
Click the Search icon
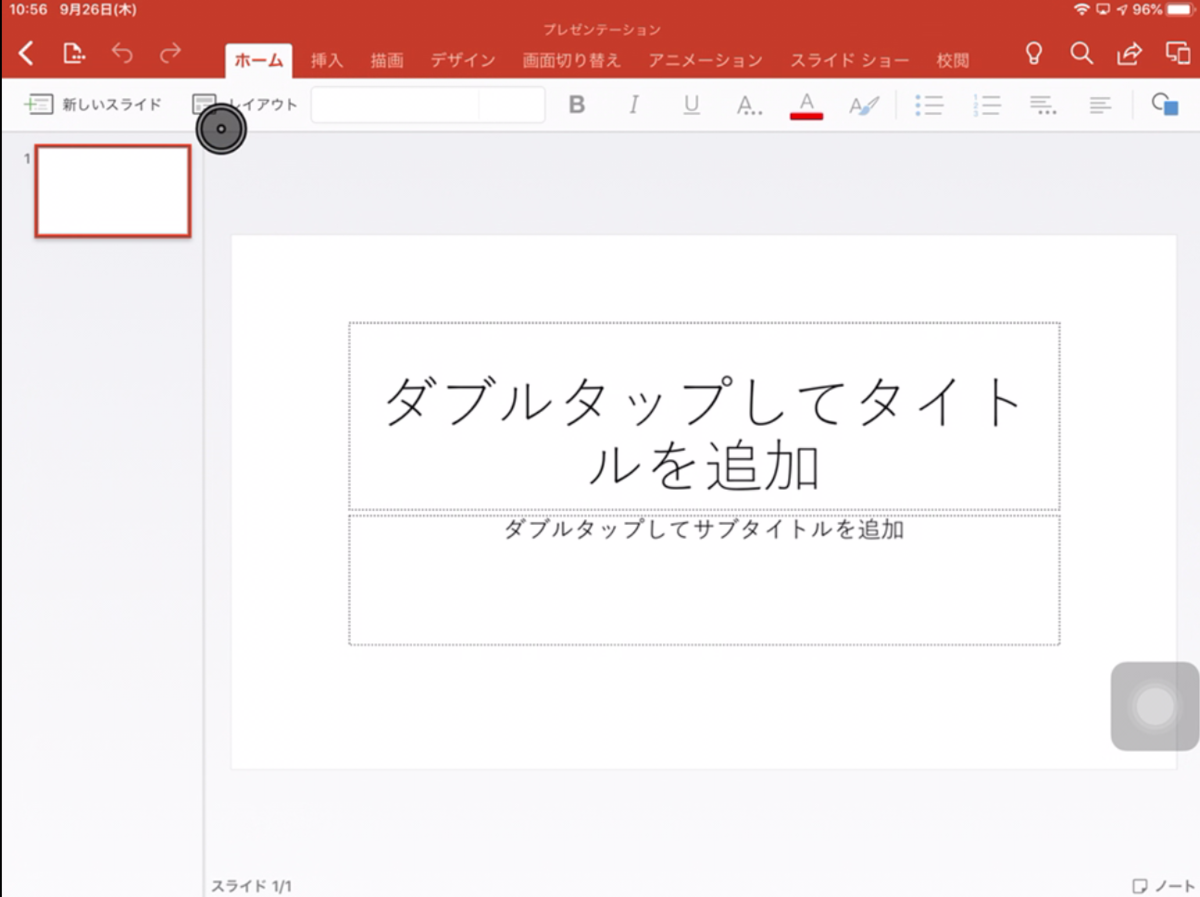[1082, 55]
